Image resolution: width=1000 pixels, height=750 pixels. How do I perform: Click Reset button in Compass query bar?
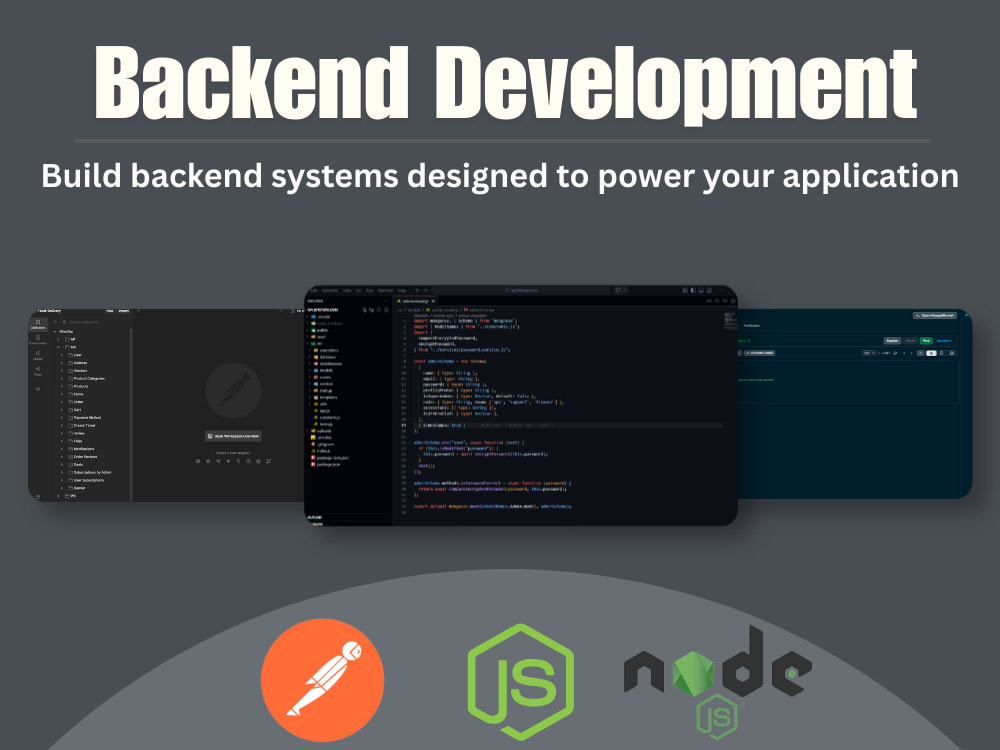(x=910, y=341)
